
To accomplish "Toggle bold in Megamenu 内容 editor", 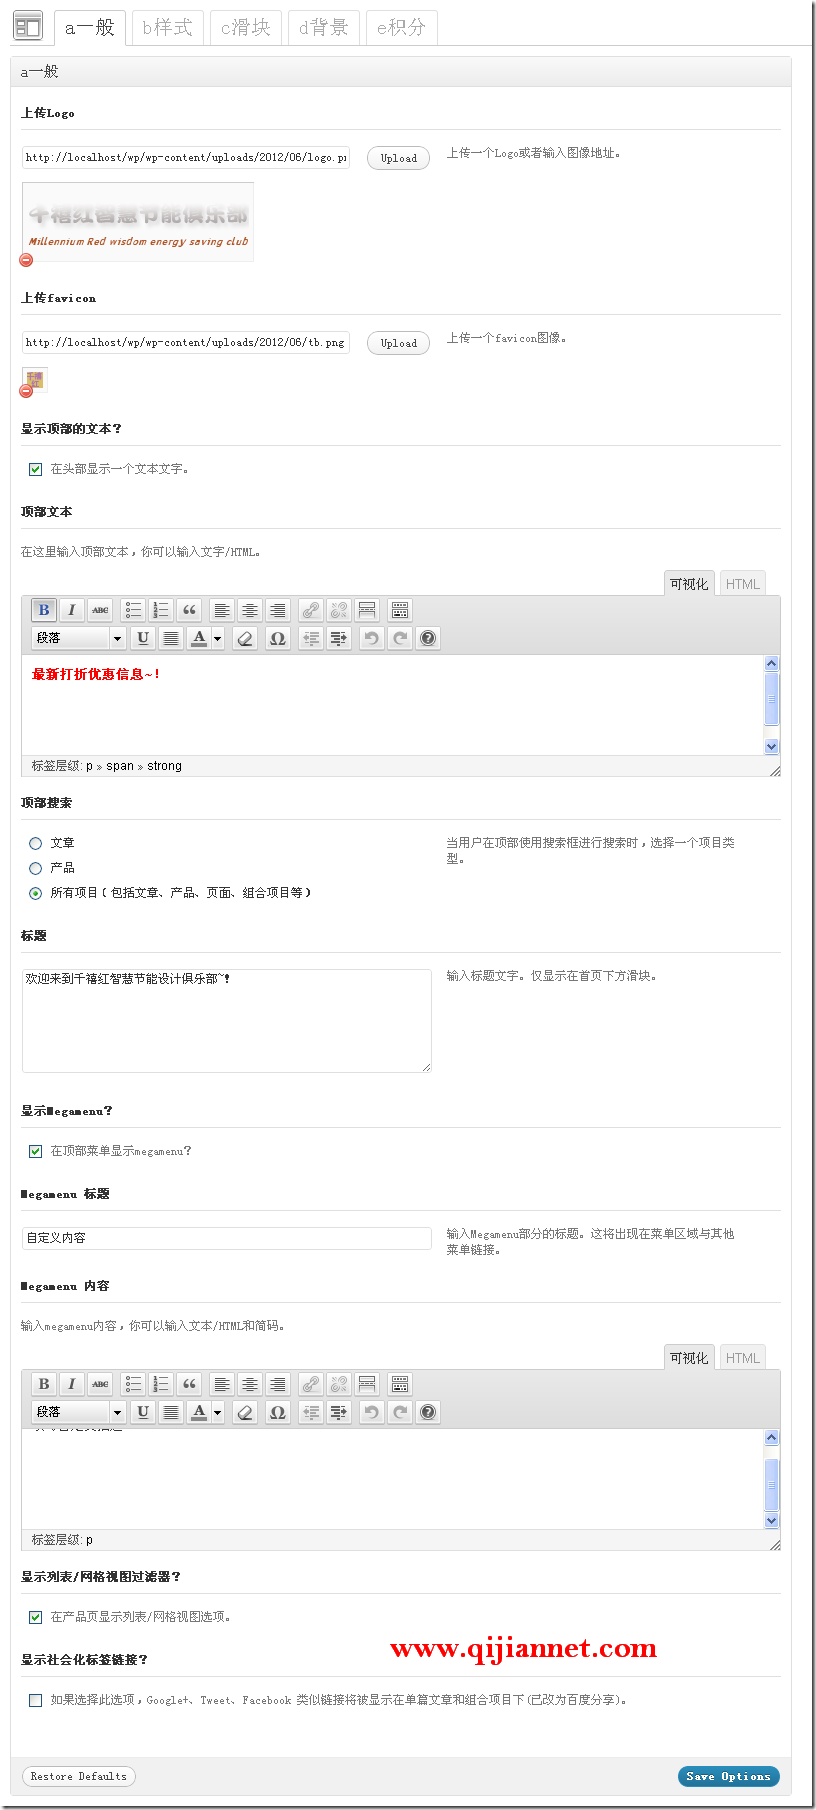I will coord(44,1384).
